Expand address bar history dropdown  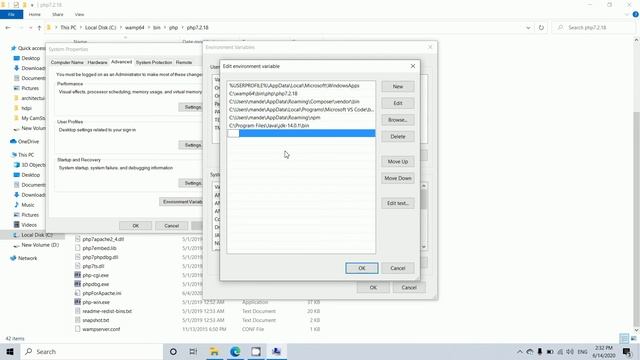click(529, 28)
